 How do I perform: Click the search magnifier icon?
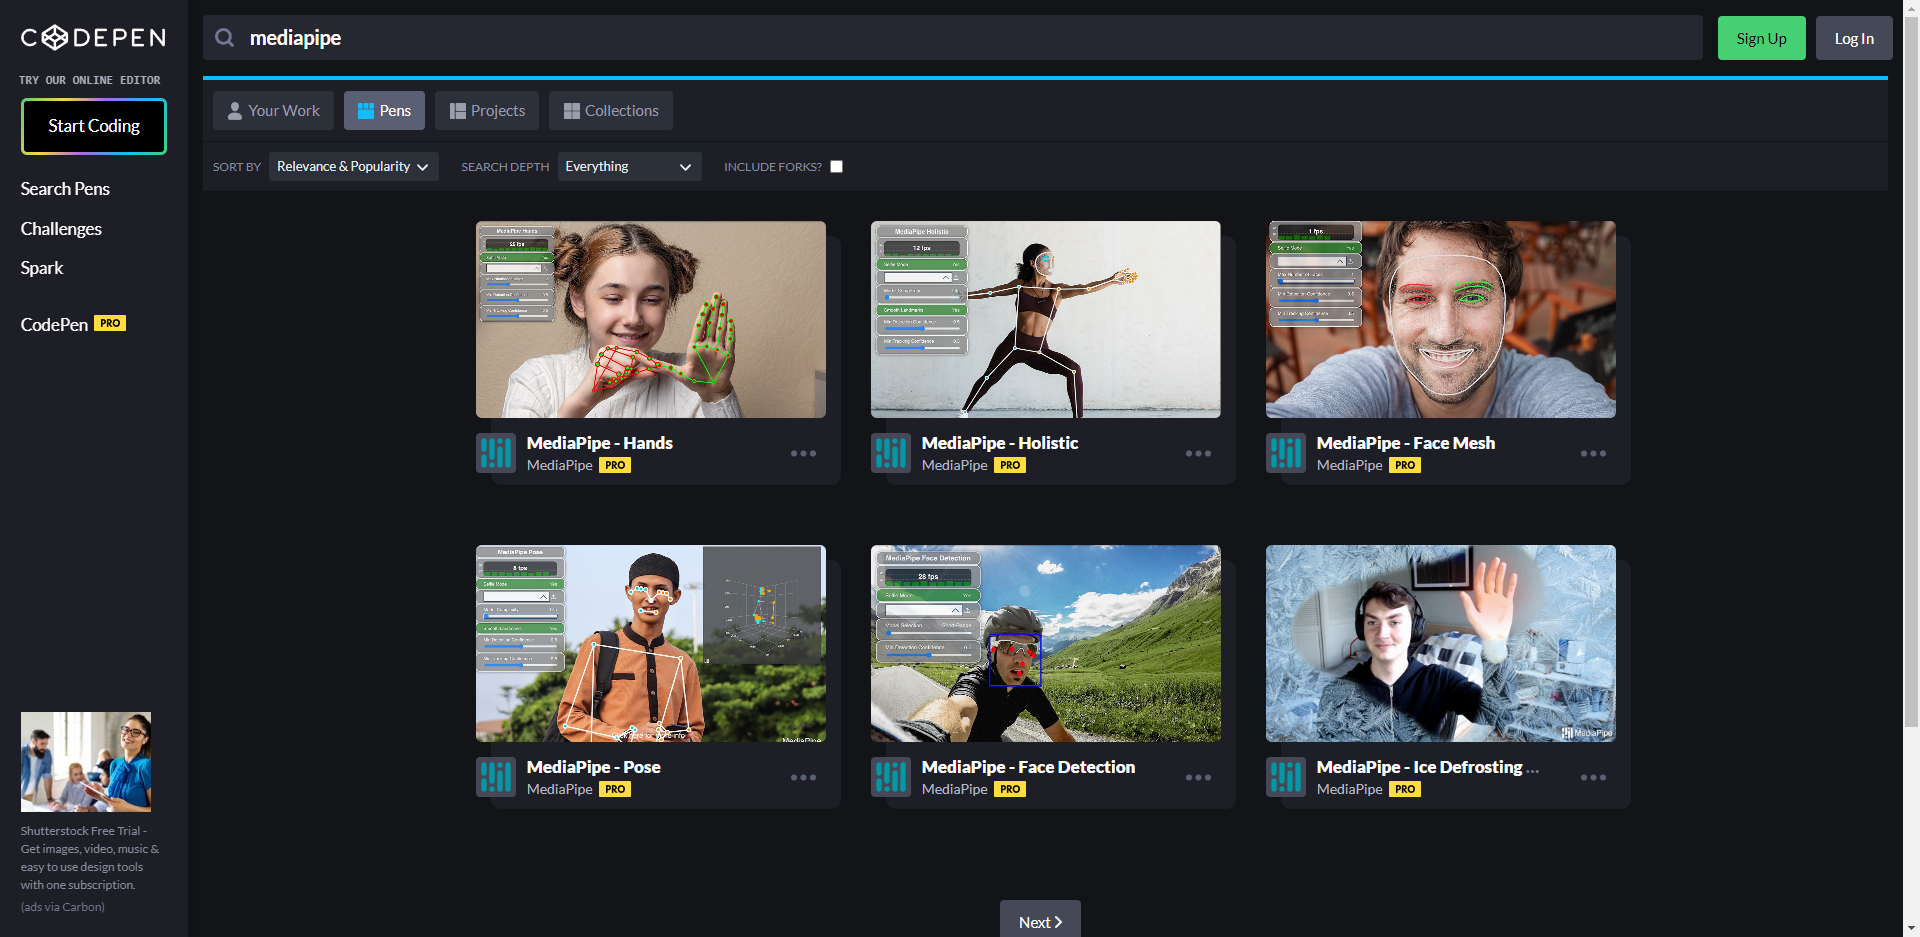coord(226,38)
